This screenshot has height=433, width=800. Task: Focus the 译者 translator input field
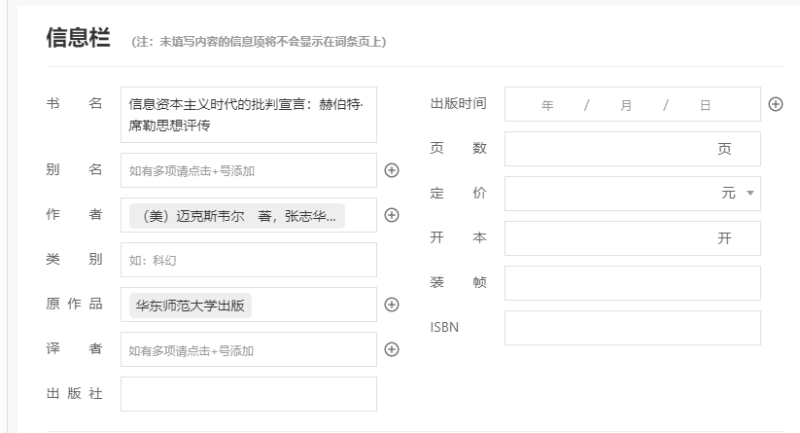click(x=248, y=349)
